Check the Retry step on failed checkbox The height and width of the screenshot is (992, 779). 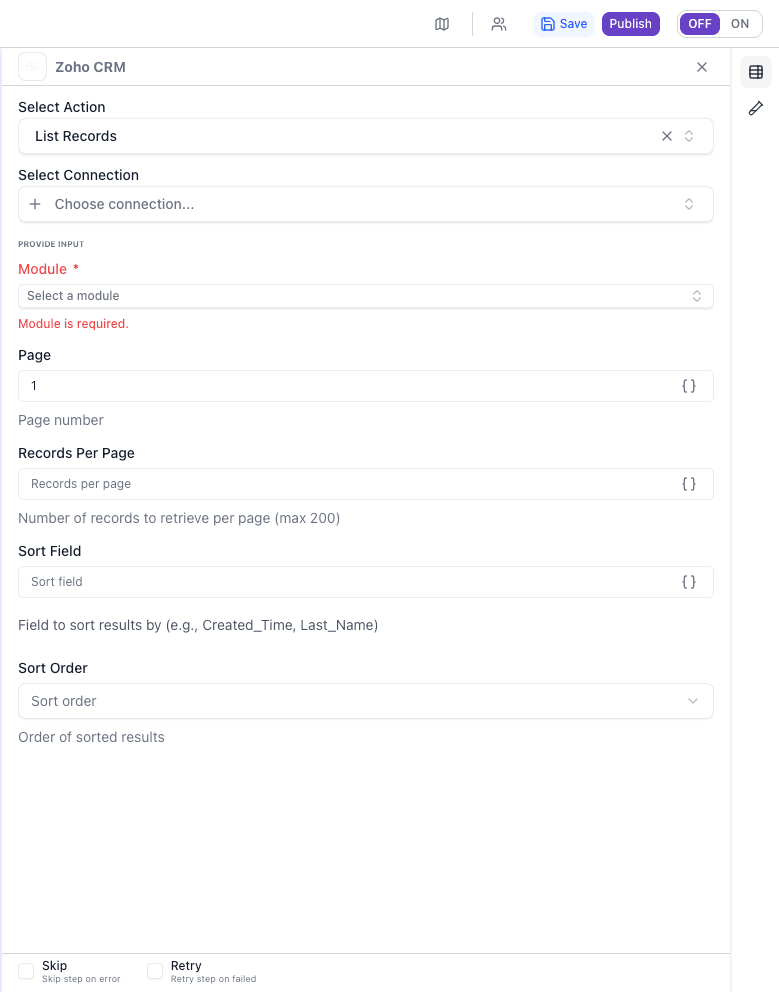155,970
